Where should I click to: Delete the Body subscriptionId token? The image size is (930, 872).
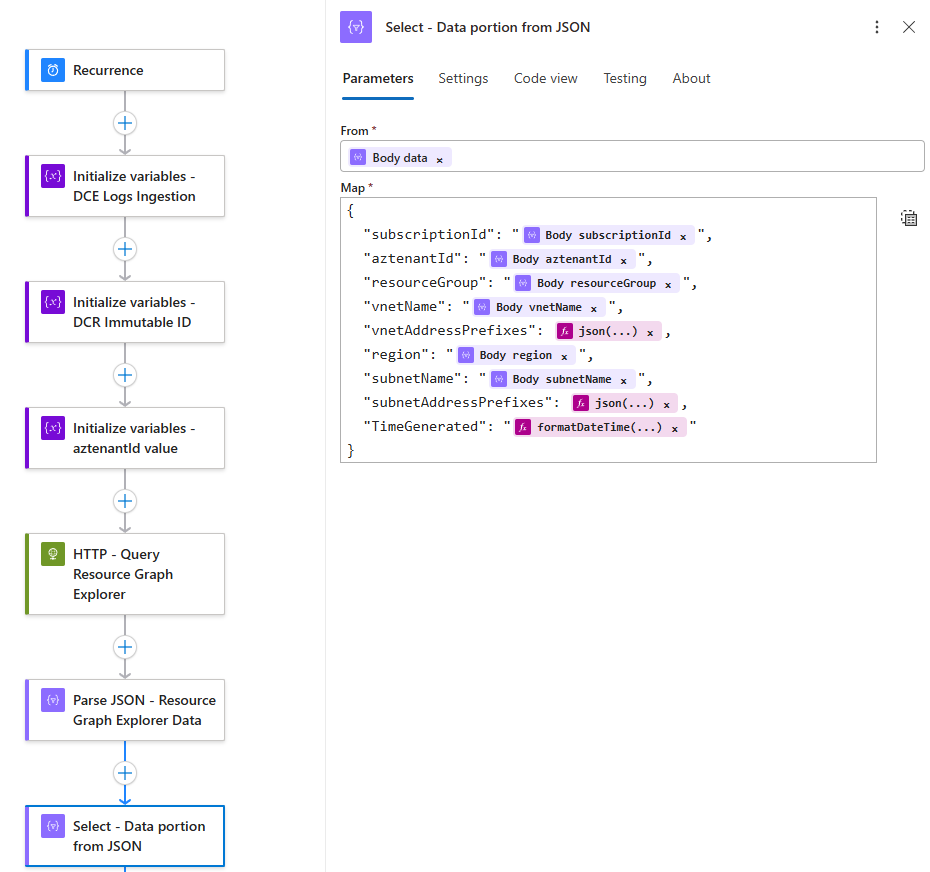click(x=683, y=236)
